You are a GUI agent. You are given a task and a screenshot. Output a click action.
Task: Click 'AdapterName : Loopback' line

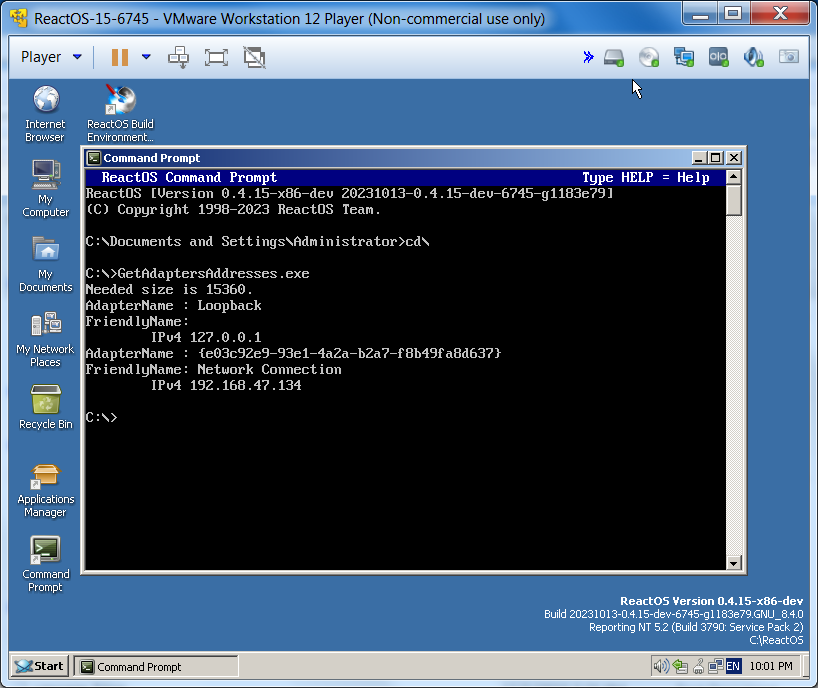tap(174, 306)
